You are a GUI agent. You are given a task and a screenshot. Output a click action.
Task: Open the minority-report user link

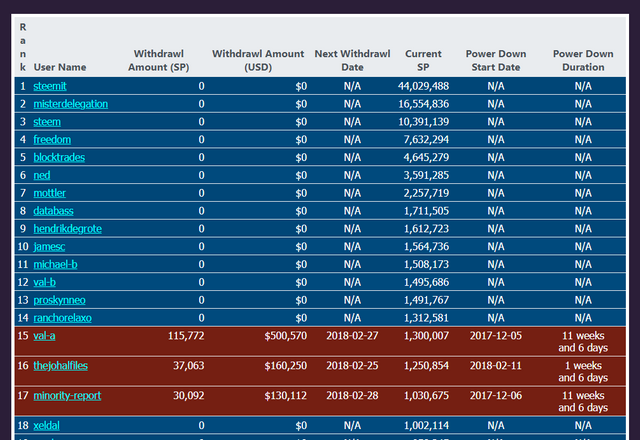click(x=67, y=396)
